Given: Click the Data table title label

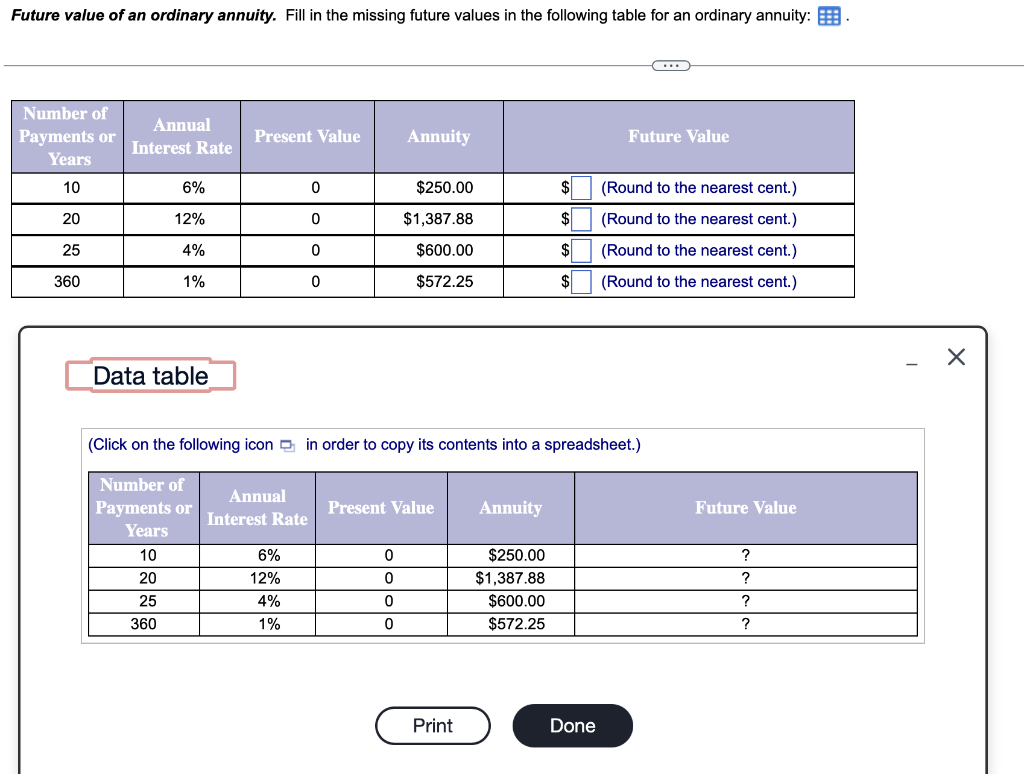Looking at the screenshot, I should 150,376.
